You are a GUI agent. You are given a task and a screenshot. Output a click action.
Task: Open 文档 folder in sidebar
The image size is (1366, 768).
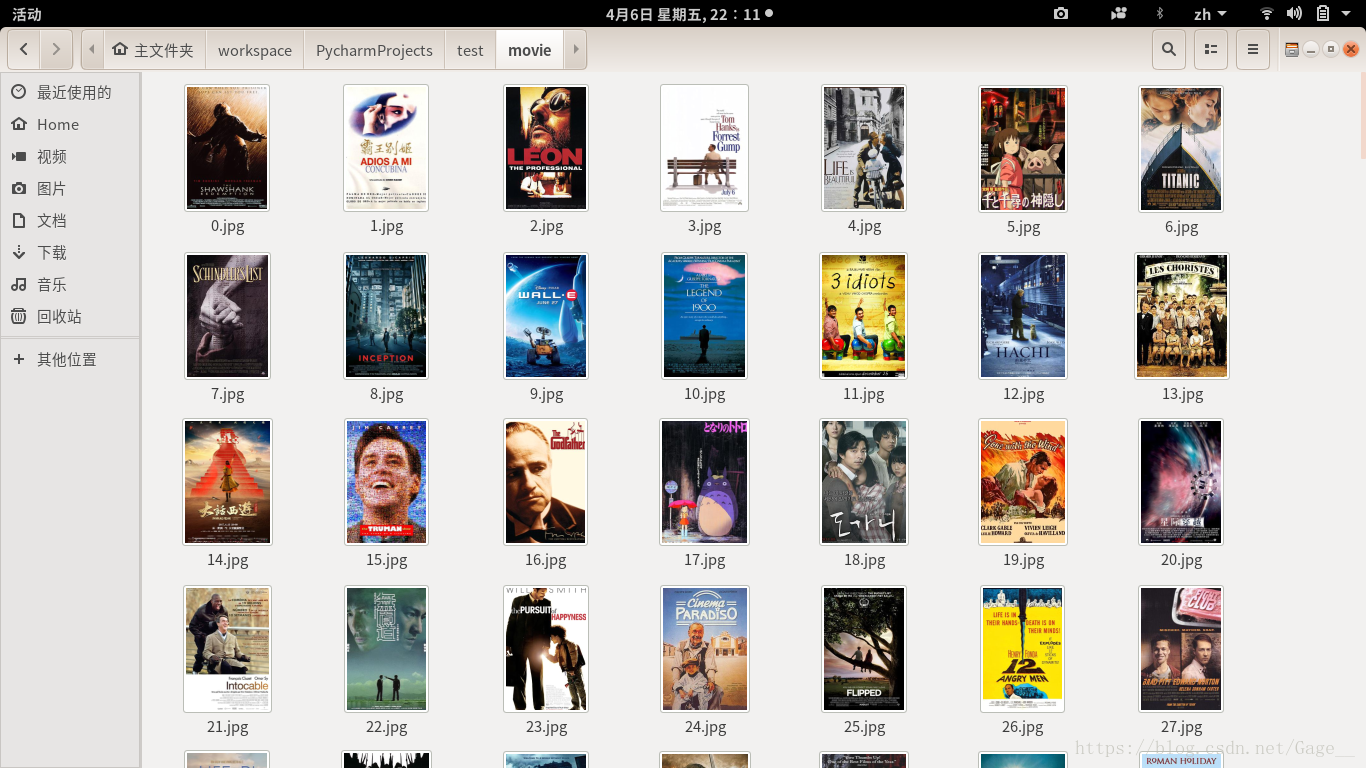(70, 220)
